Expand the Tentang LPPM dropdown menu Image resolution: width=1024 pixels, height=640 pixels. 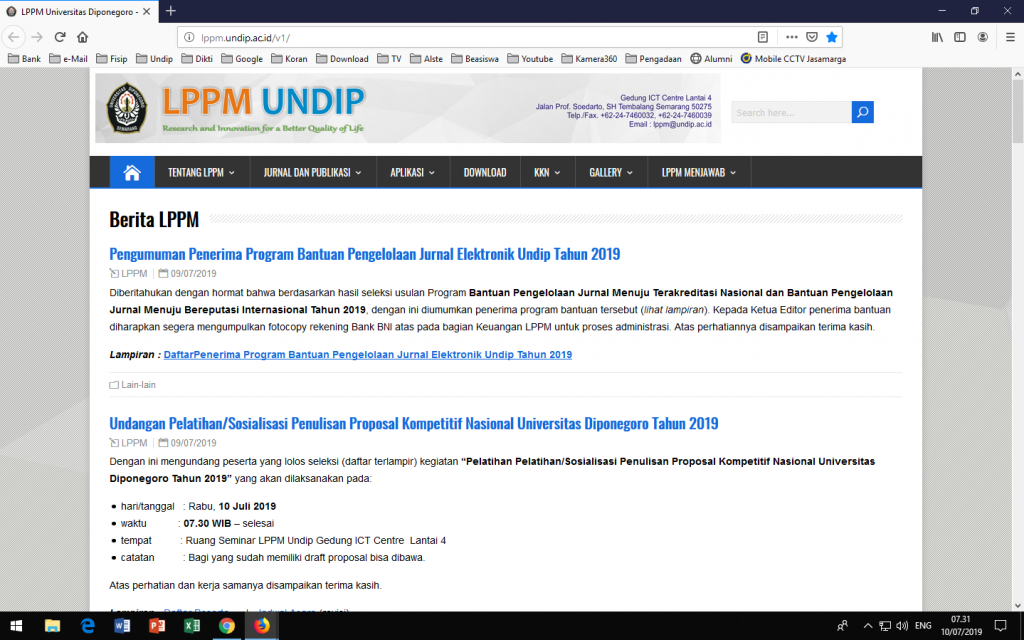201,172
